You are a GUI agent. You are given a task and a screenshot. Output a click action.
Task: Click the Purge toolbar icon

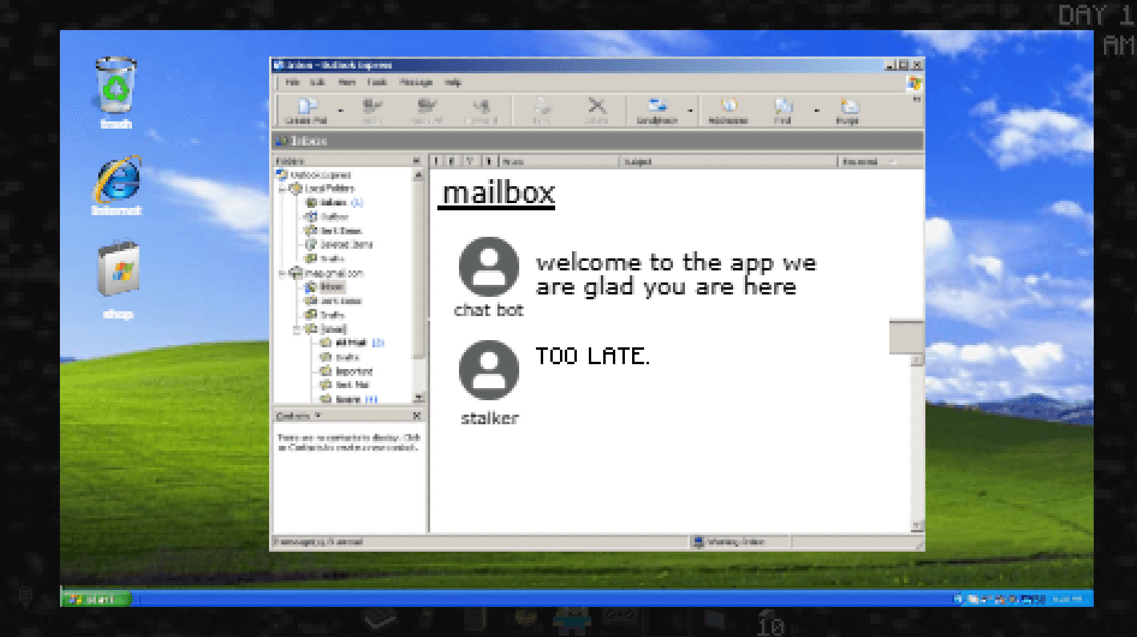coord(848,110)
